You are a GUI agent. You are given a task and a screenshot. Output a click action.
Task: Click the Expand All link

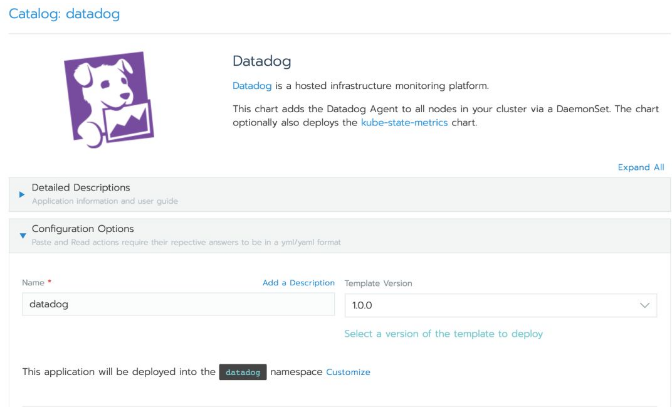pos(641,168)
